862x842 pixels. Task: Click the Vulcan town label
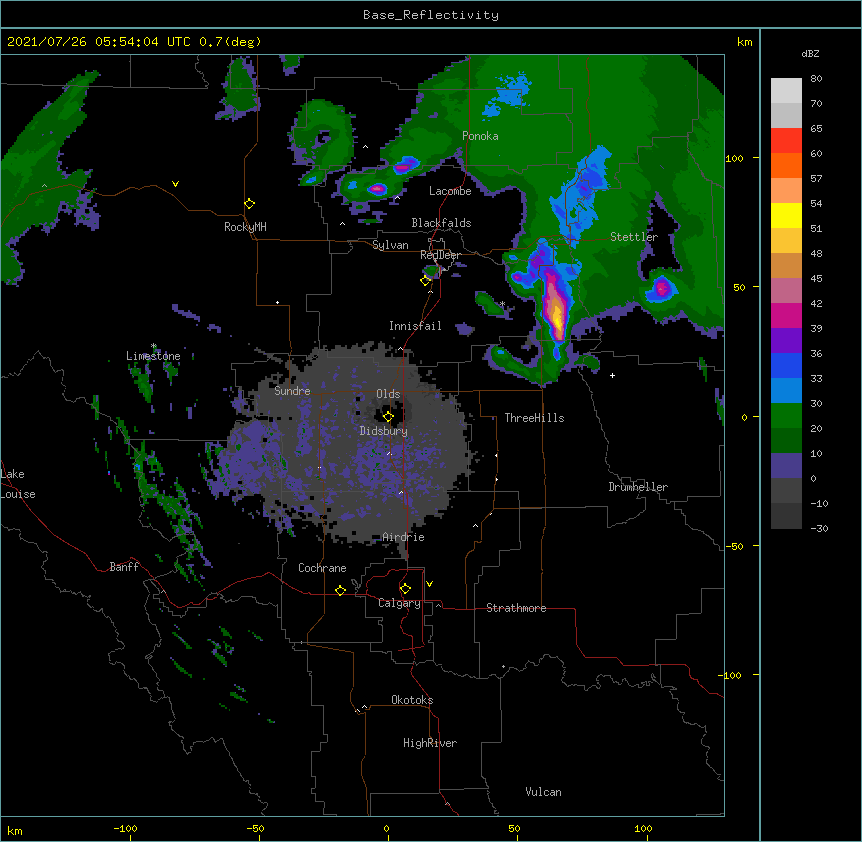pyautogui.click(x=543, y=792)
